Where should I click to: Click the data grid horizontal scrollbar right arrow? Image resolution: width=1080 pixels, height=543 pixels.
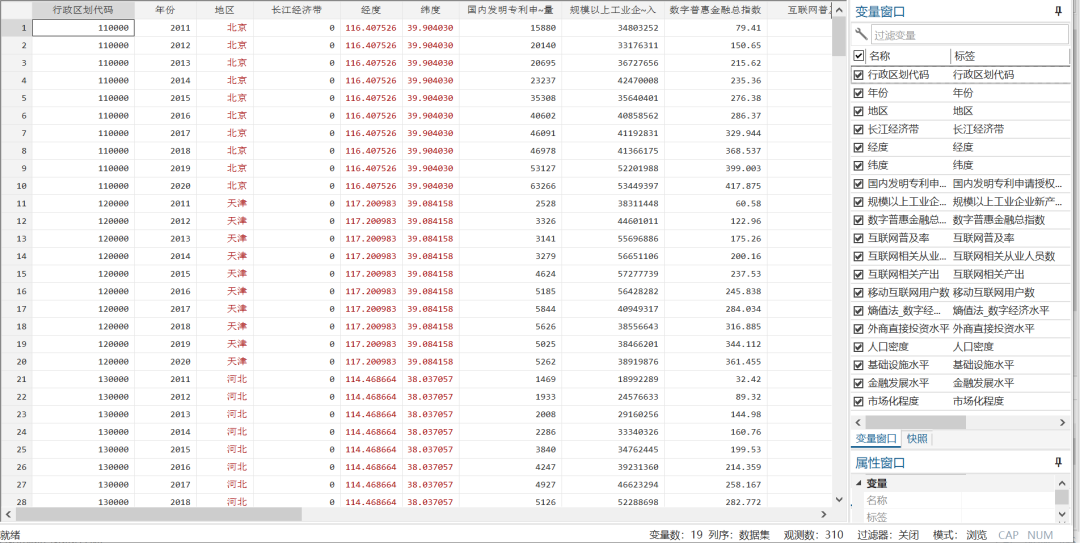tap(823, 514)
